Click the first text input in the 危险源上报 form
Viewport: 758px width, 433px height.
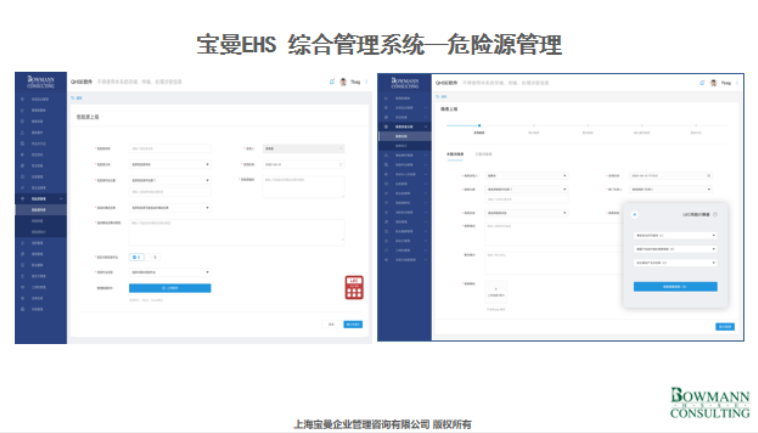coord(170,148)
